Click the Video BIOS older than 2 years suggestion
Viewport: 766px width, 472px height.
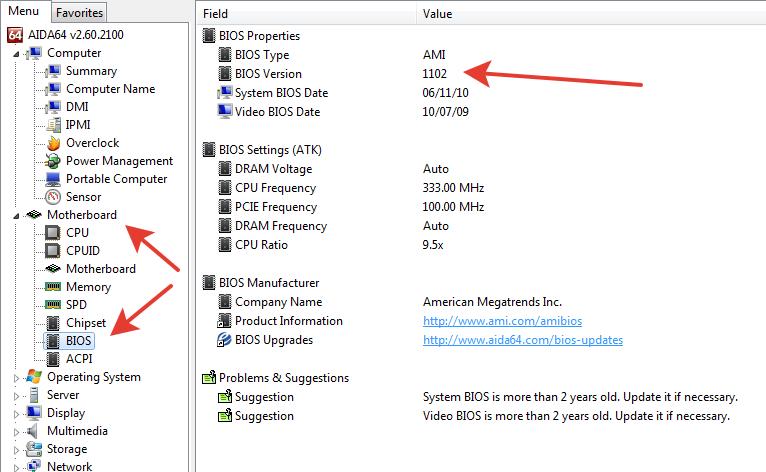(576, 416)
